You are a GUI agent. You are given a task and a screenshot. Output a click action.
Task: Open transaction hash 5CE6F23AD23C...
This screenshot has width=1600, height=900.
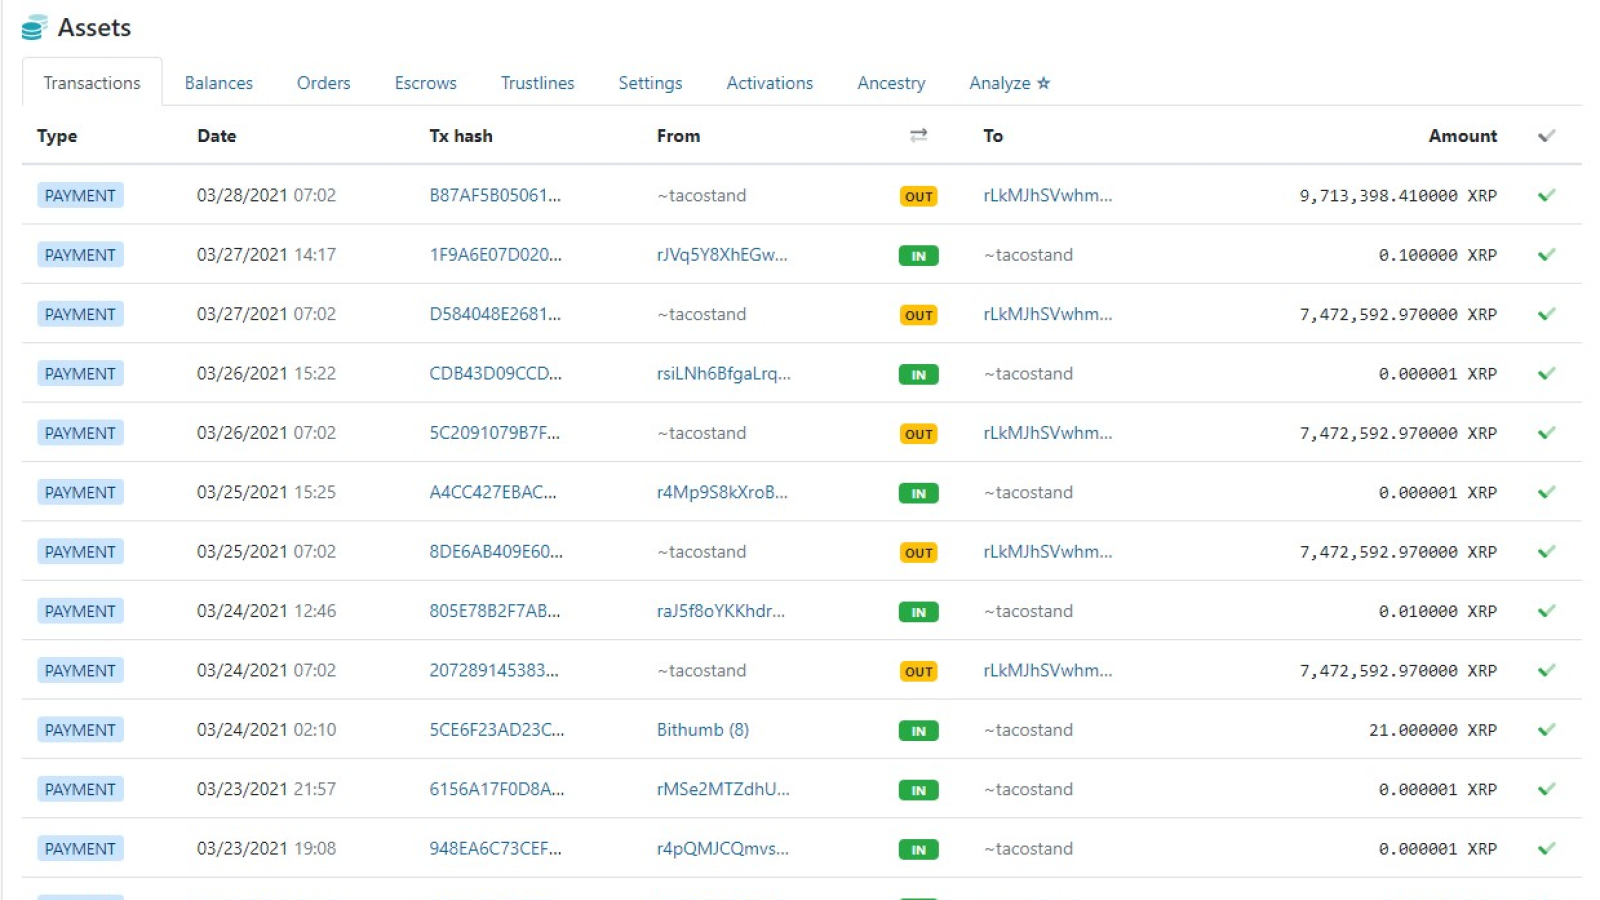(x=496, y=730)
